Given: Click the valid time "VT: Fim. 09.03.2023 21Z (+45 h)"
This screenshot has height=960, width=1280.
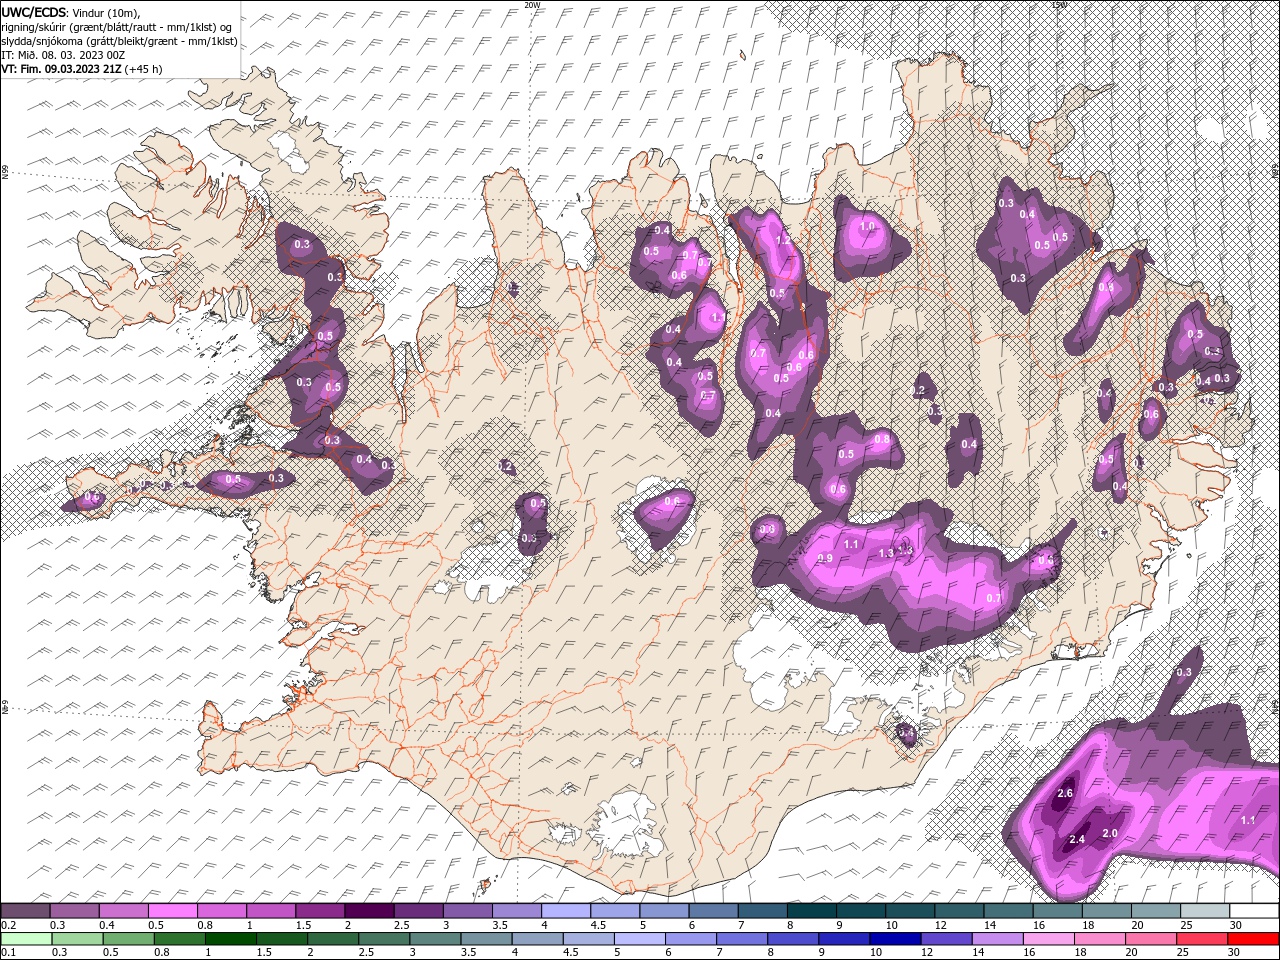Looking at the screenshot, I should click(x=82, y=69).
